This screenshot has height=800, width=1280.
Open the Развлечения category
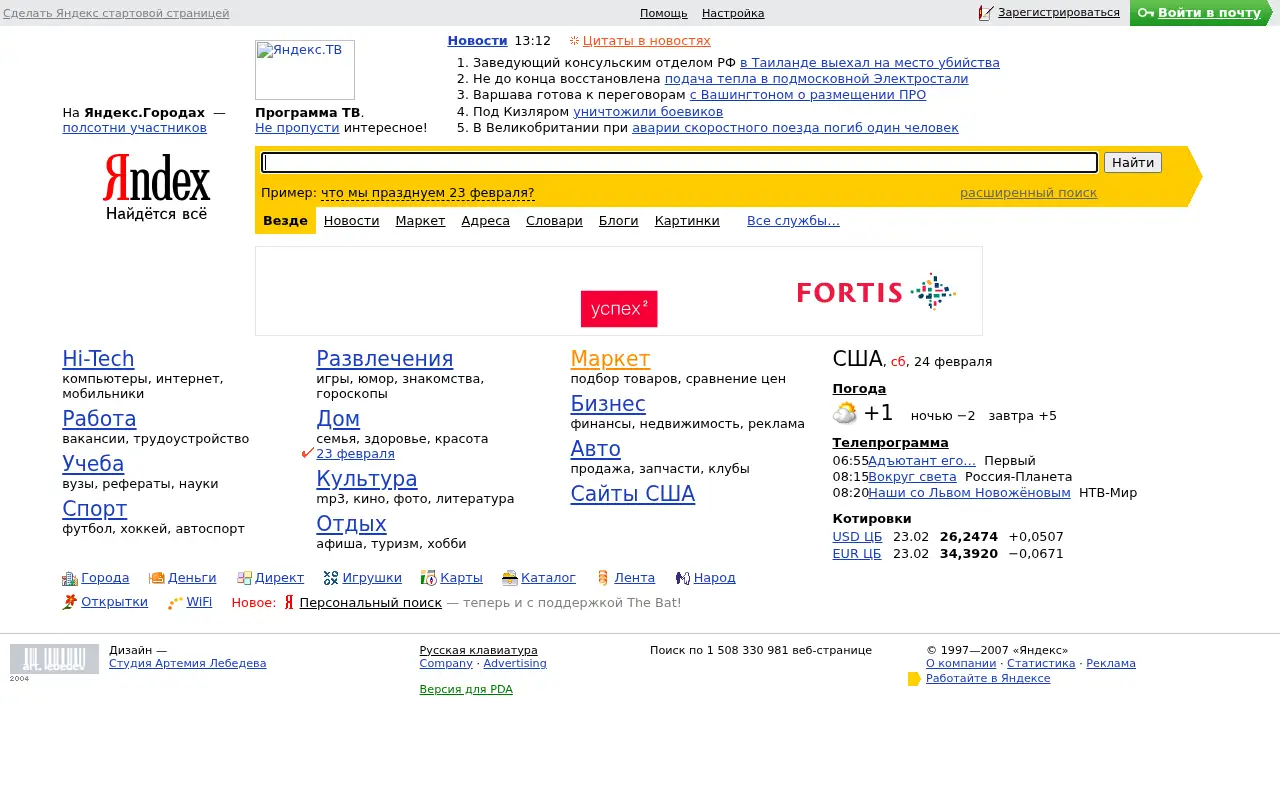(385, 359)
